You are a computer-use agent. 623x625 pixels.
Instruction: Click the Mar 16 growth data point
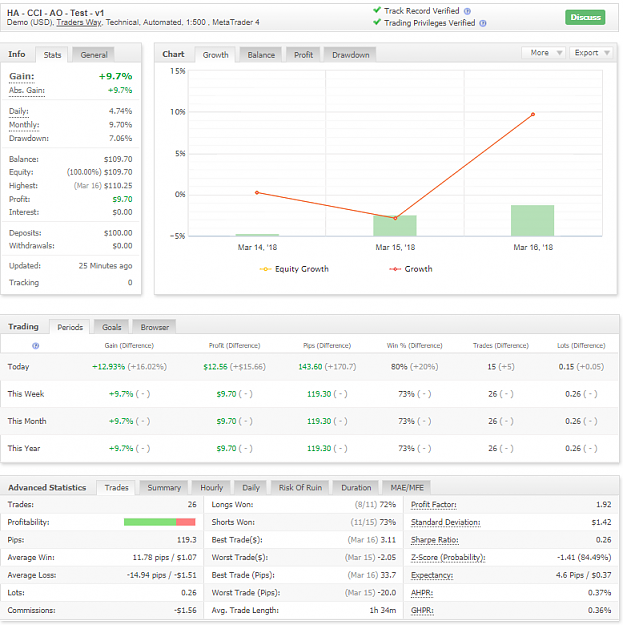[x=533, y=114]
